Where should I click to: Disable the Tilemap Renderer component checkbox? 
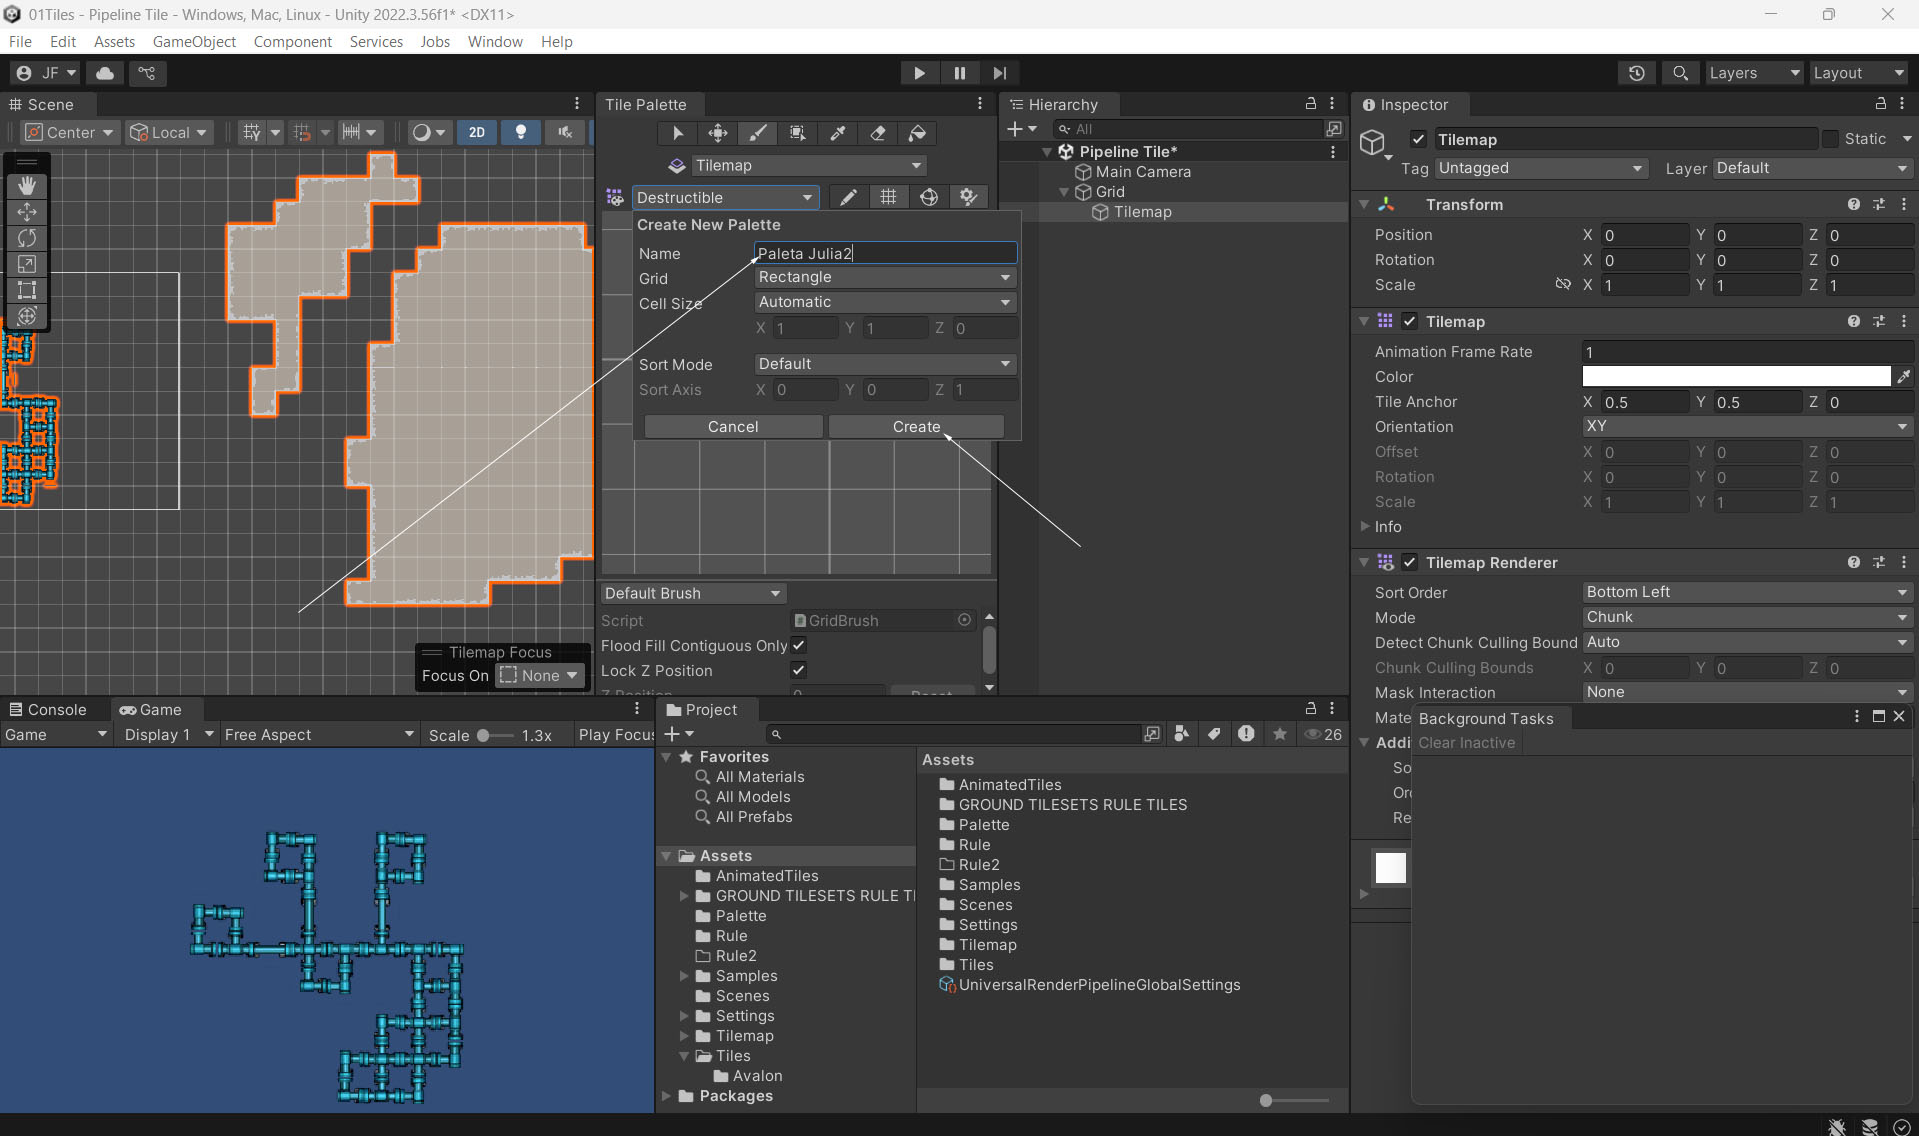pos(1409,562)
